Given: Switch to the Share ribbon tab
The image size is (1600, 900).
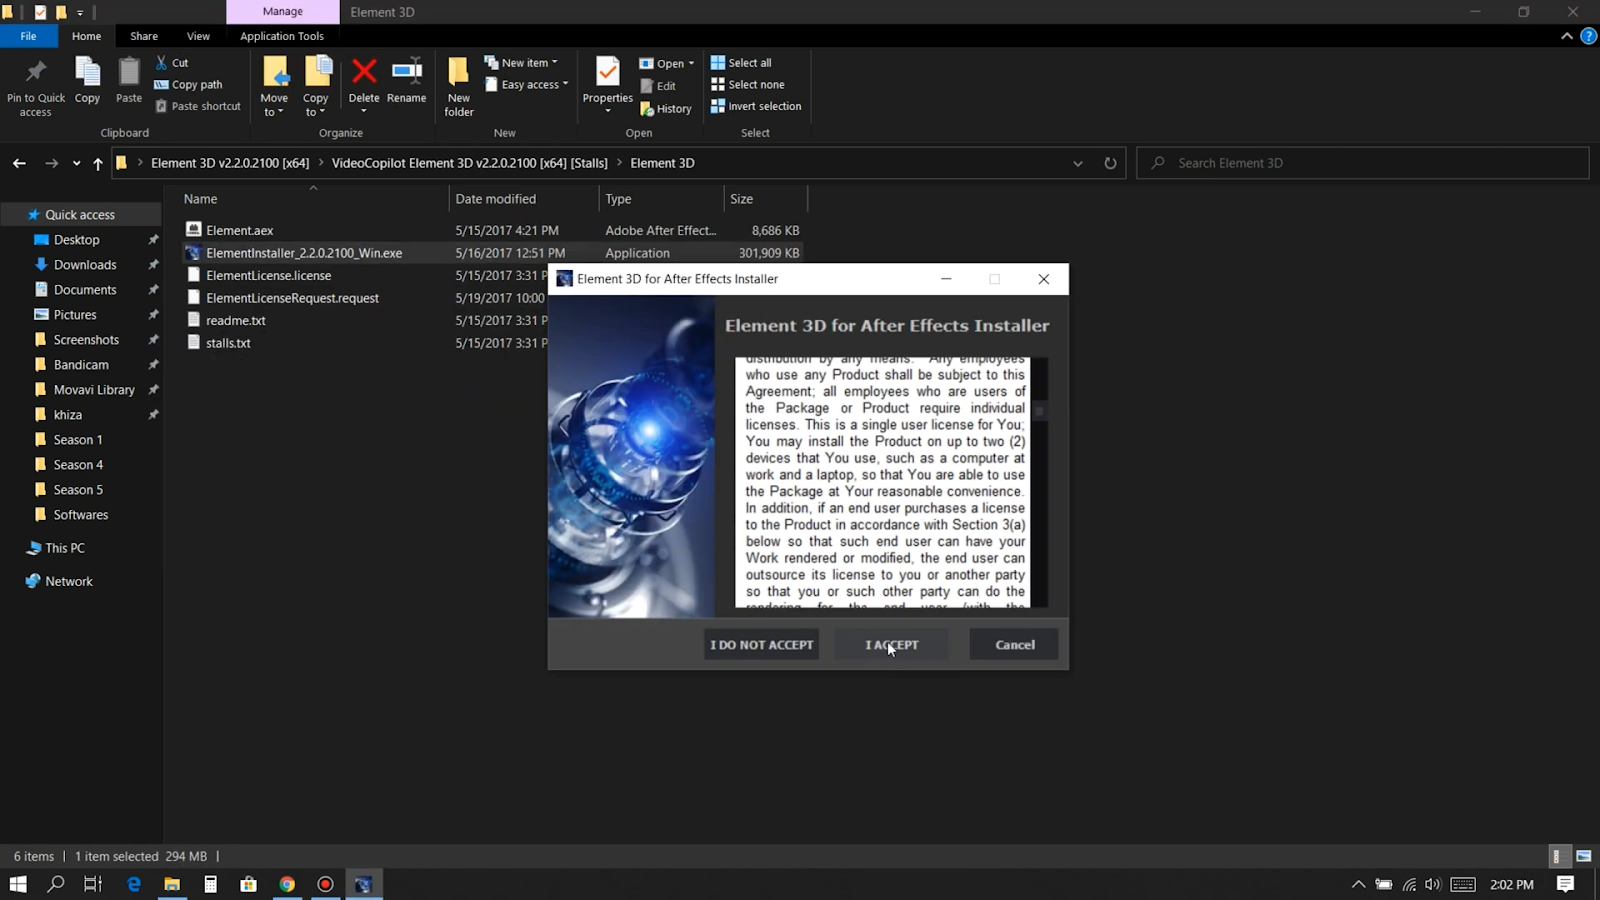Looking at the screenshot, I should pyautogui.click(x=144, y=36).
